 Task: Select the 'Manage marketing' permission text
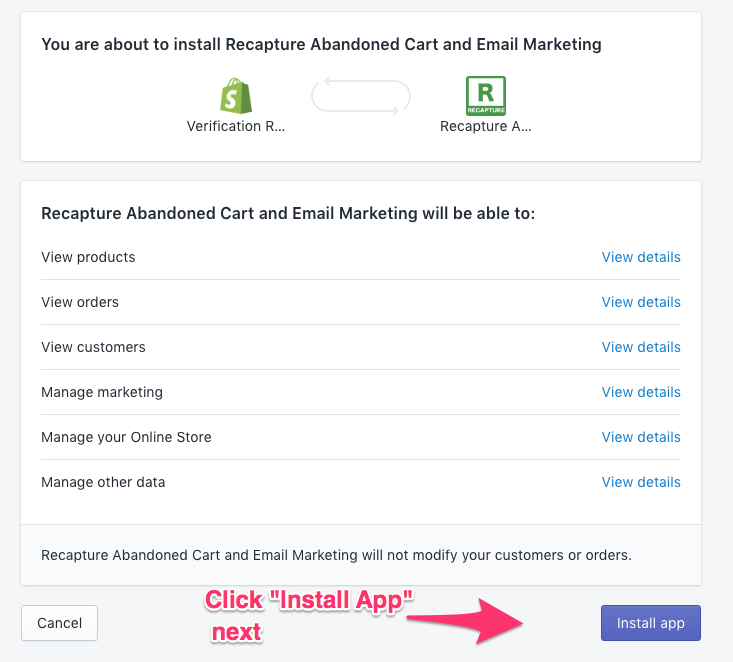(102, 392)
